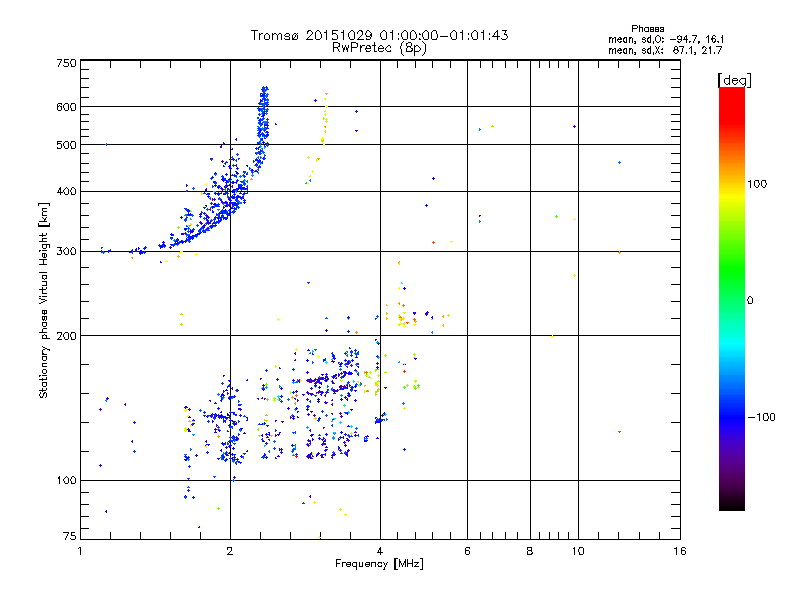Screen dimensions: 800x600
Task: Click y-axis tick label "750"
Action: point(66,63)
